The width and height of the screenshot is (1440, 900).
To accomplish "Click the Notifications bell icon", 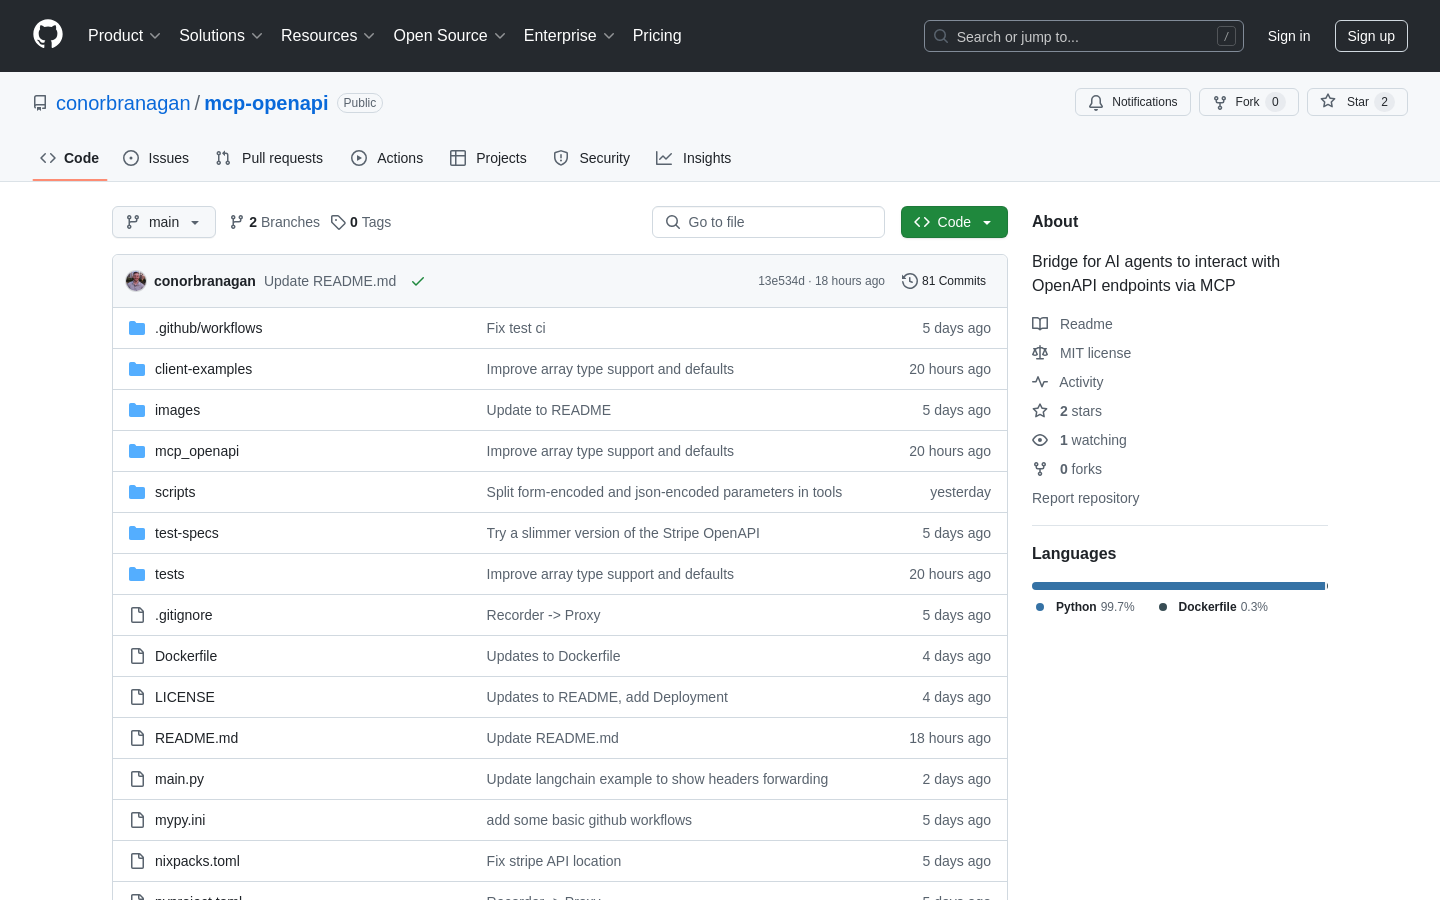I will pyautogui.click(x=1096, y=102).
